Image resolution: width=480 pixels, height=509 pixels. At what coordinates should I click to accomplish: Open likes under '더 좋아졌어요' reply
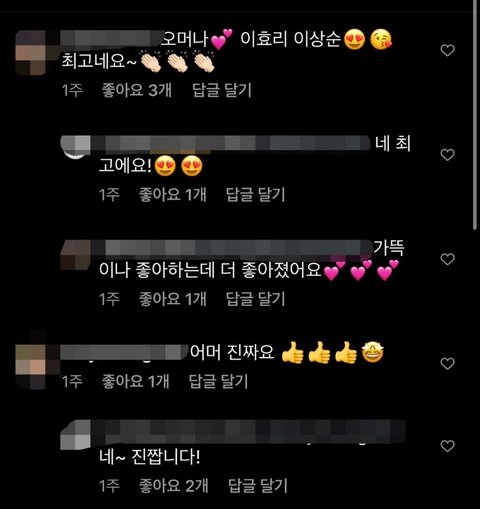coord(173,299)
